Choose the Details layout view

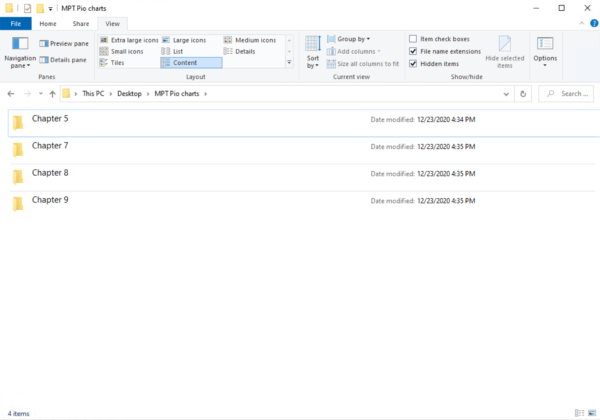tap(245, 51)
